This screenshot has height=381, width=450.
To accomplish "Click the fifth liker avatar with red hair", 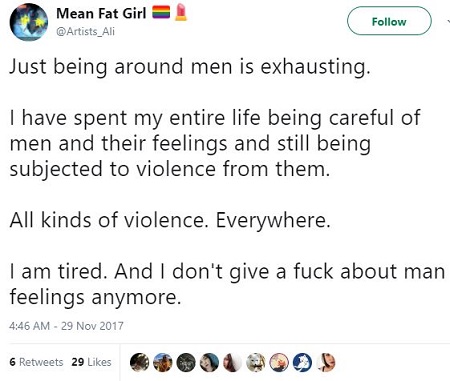I will coord(232,362).
